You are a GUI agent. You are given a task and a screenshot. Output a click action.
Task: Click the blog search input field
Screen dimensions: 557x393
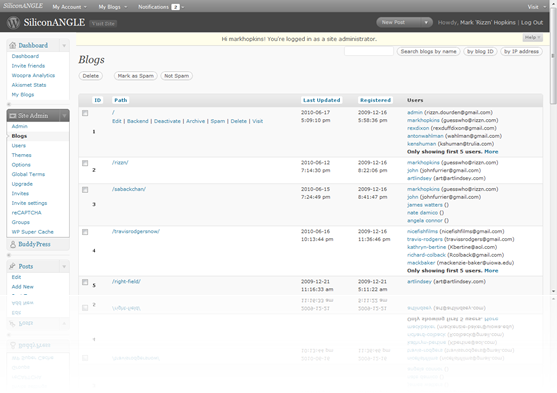[x=369, y=52]
